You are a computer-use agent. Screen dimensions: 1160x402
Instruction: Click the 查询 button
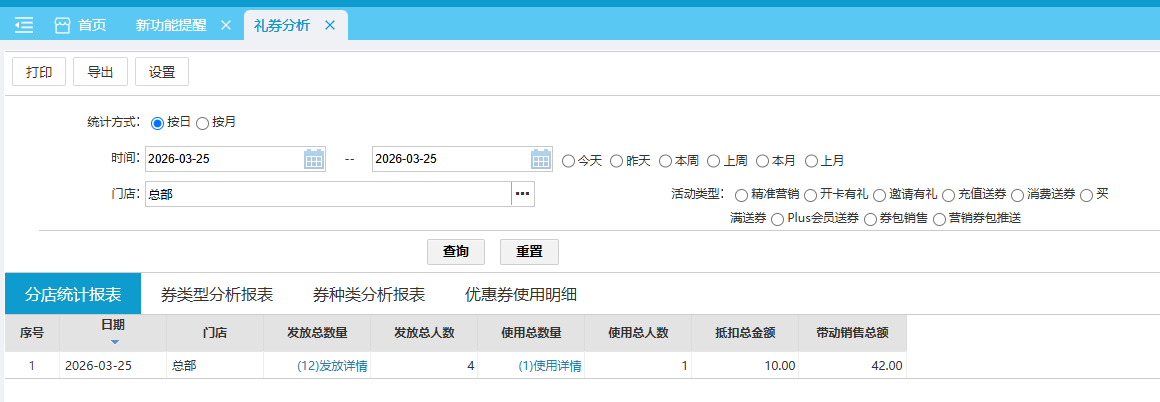click(456, 252)
